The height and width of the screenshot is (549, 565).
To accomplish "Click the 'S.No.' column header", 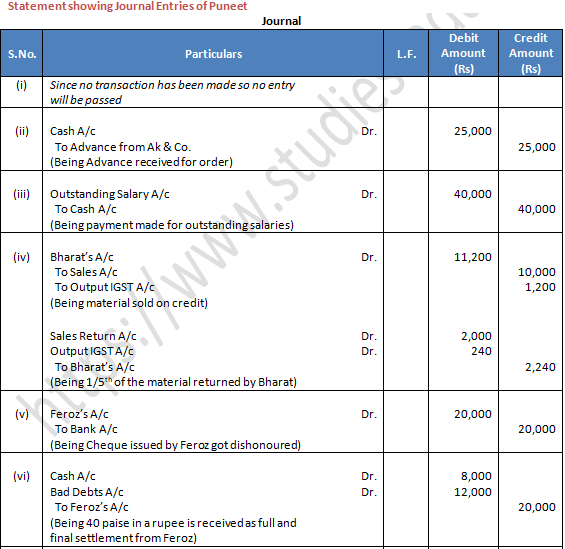I will [x=22, y=54].
